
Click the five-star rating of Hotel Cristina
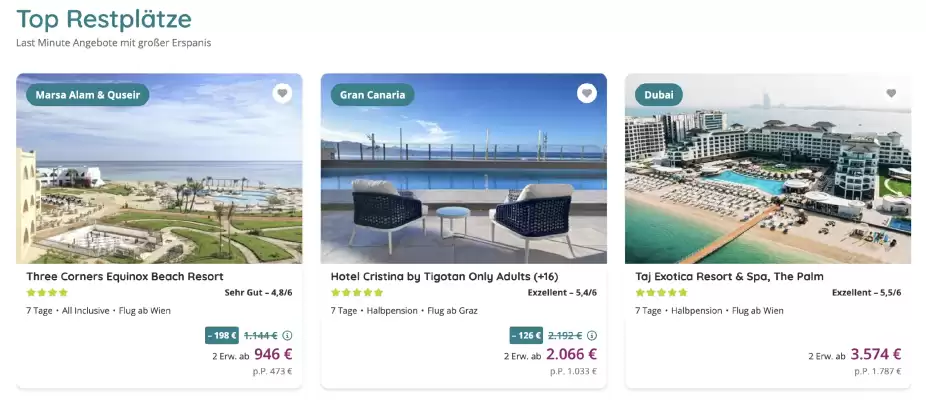pos(357,293)
